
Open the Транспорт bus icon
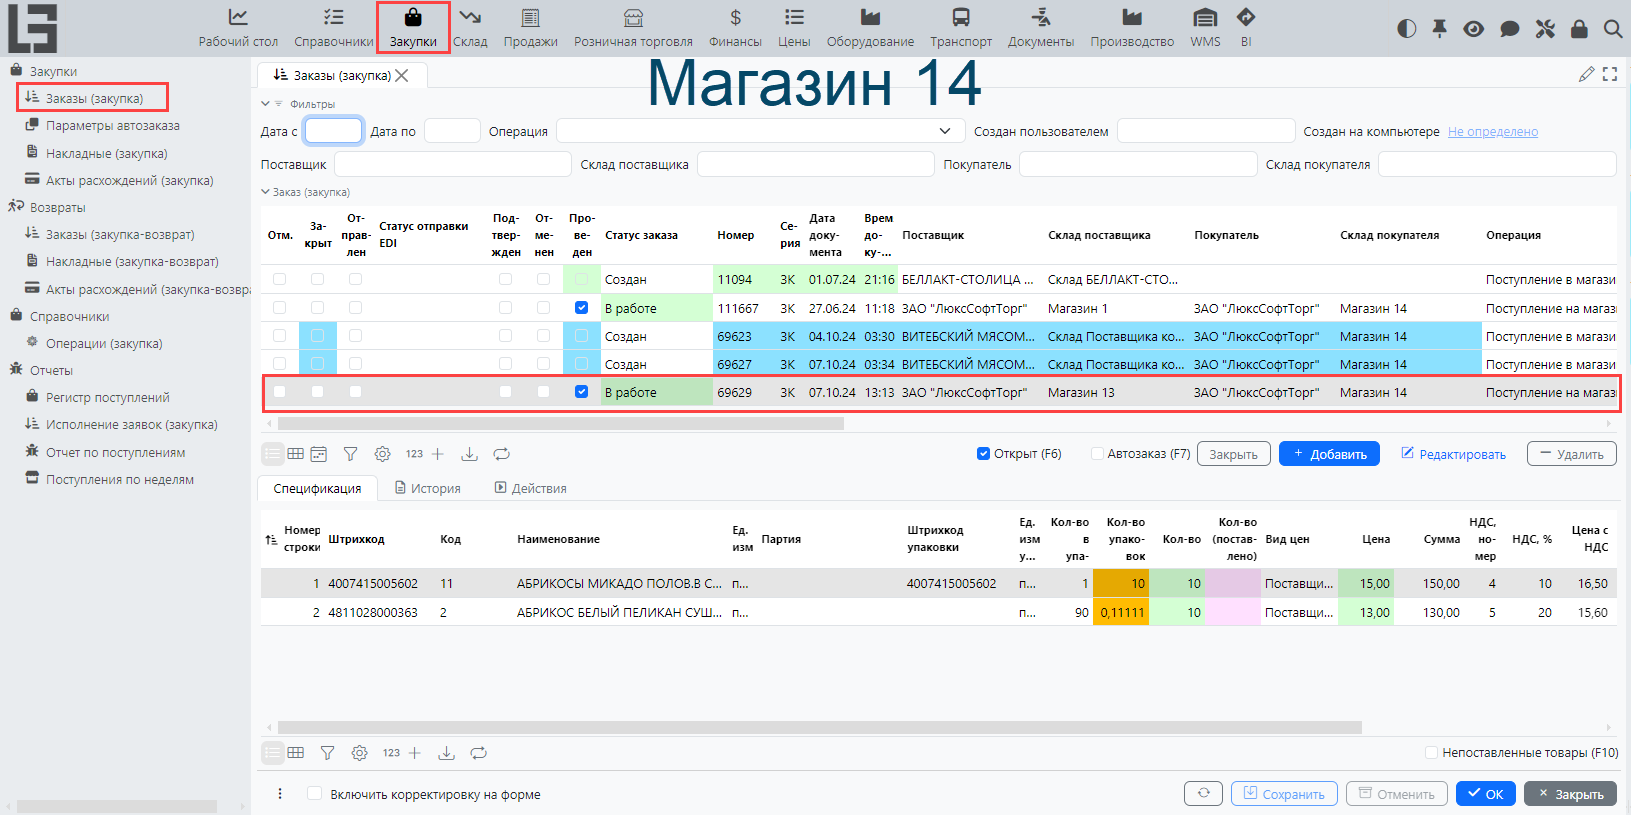tap(960, 18)
